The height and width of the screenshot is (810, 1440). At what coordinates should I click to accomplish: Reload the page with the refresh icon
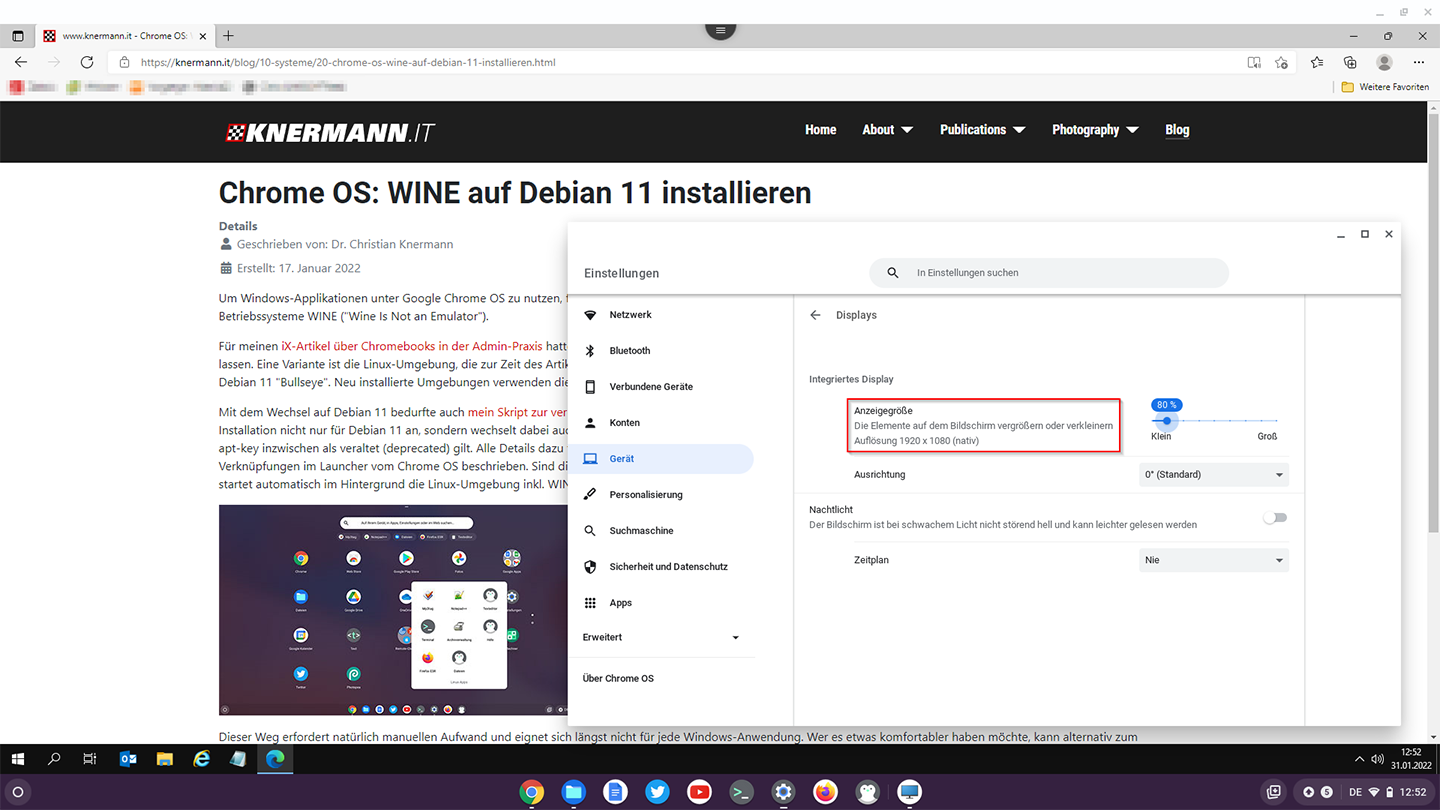tap(87, 62)
